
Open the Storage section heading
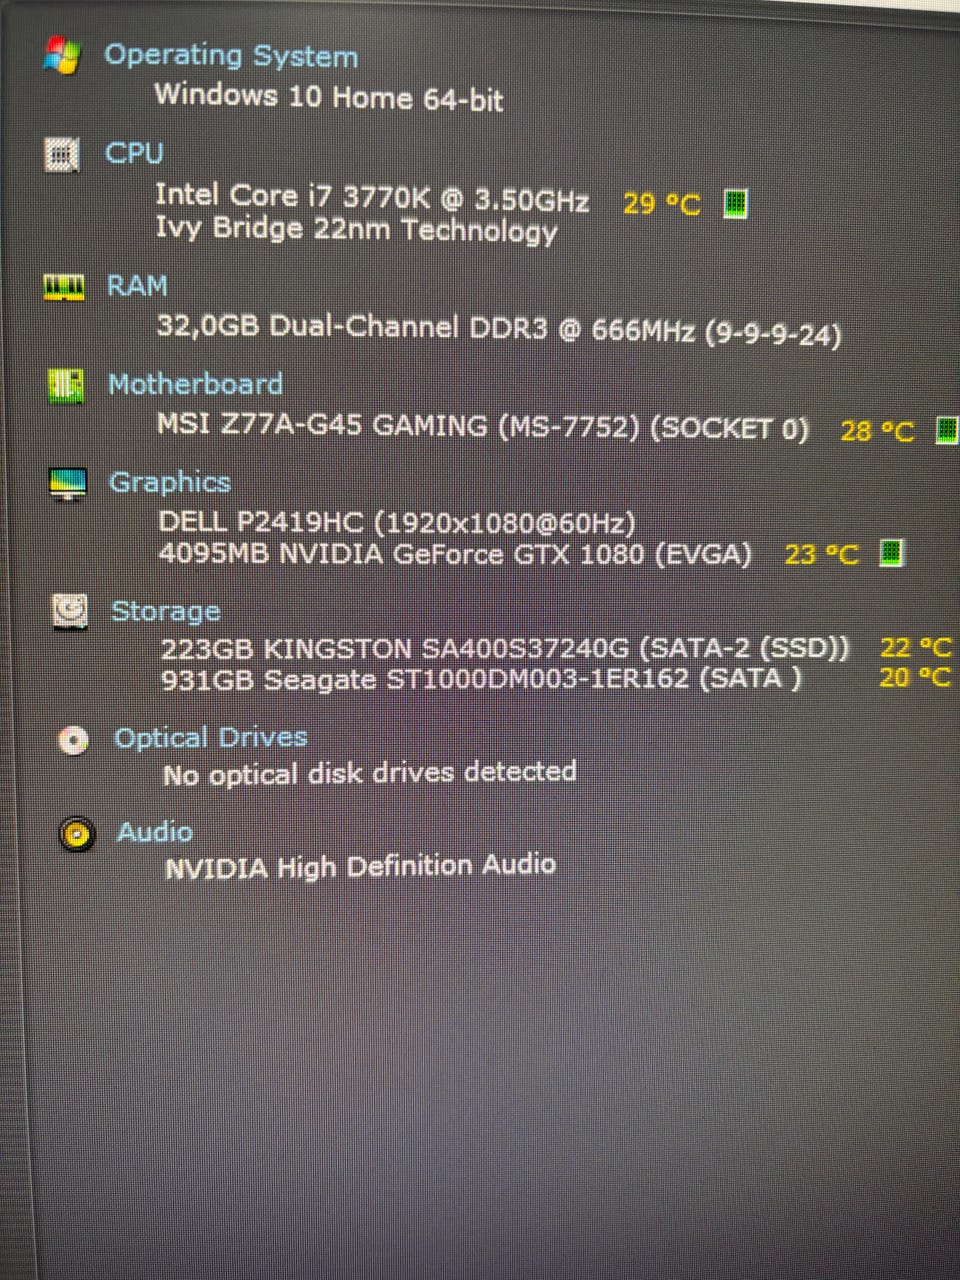(x=166, y=610)
